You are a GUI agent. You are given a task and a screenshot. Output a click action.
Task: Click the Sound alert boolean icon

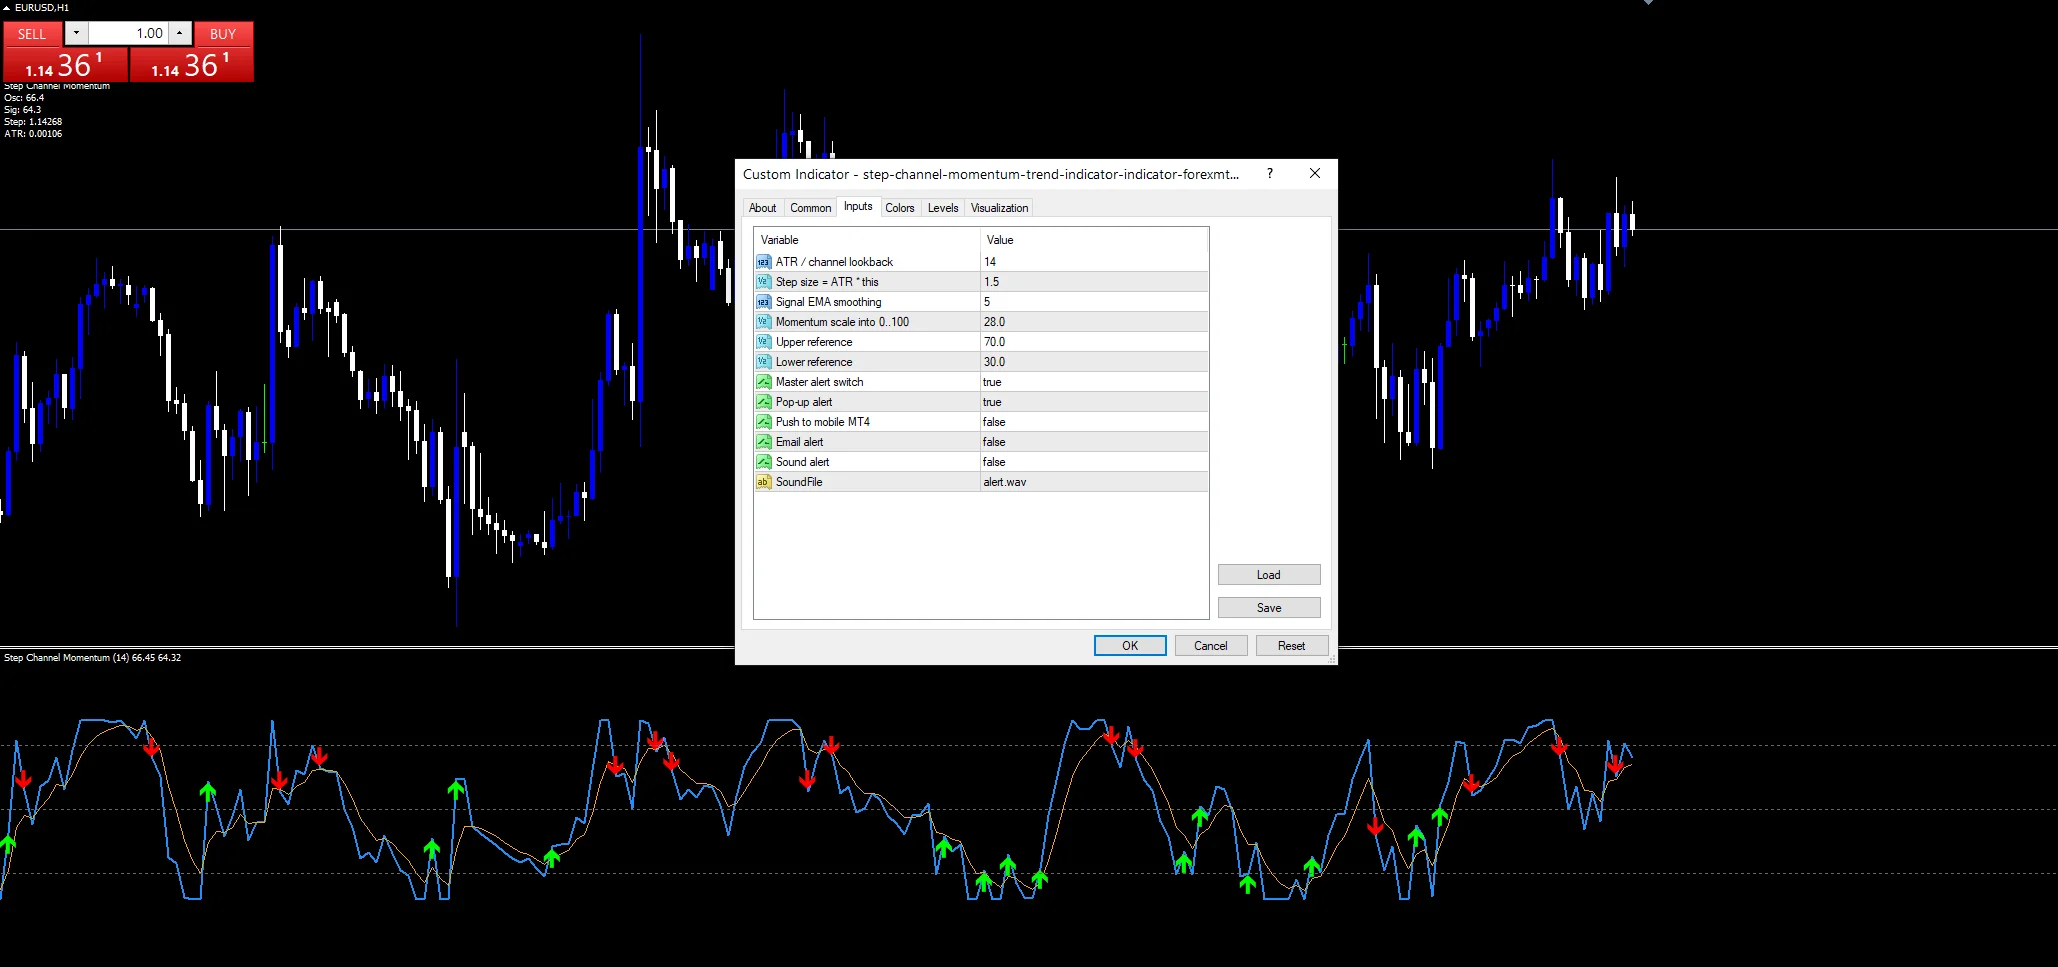coord(764,462)
